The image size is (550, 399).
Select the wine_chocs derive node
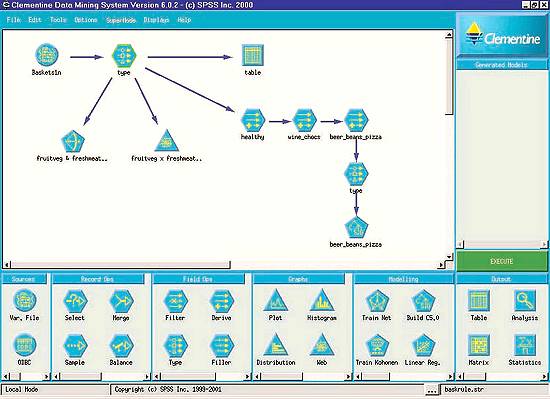304,120
